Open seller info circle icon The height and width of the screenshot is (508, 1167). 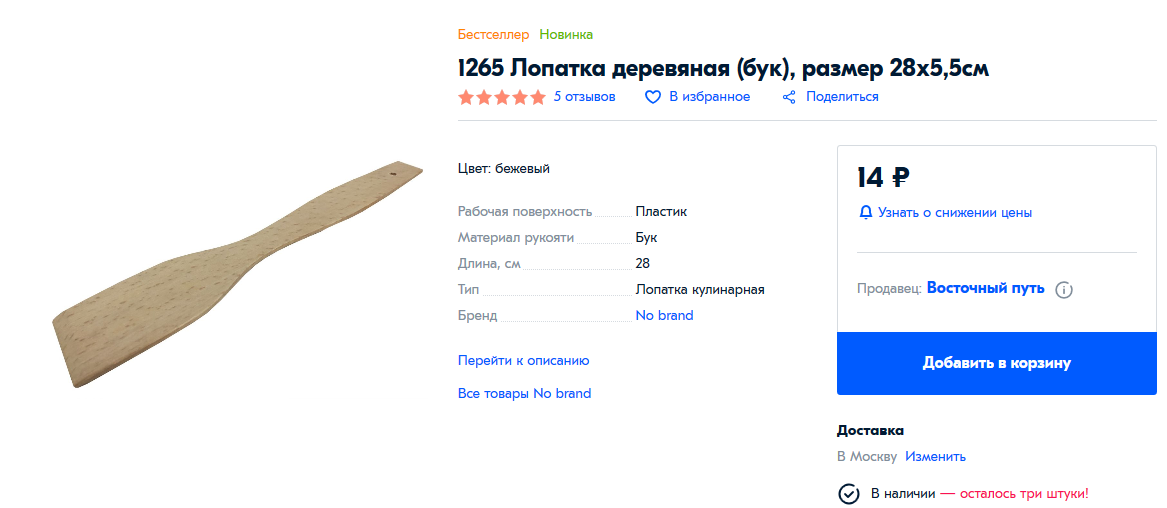coord(1064,290)
